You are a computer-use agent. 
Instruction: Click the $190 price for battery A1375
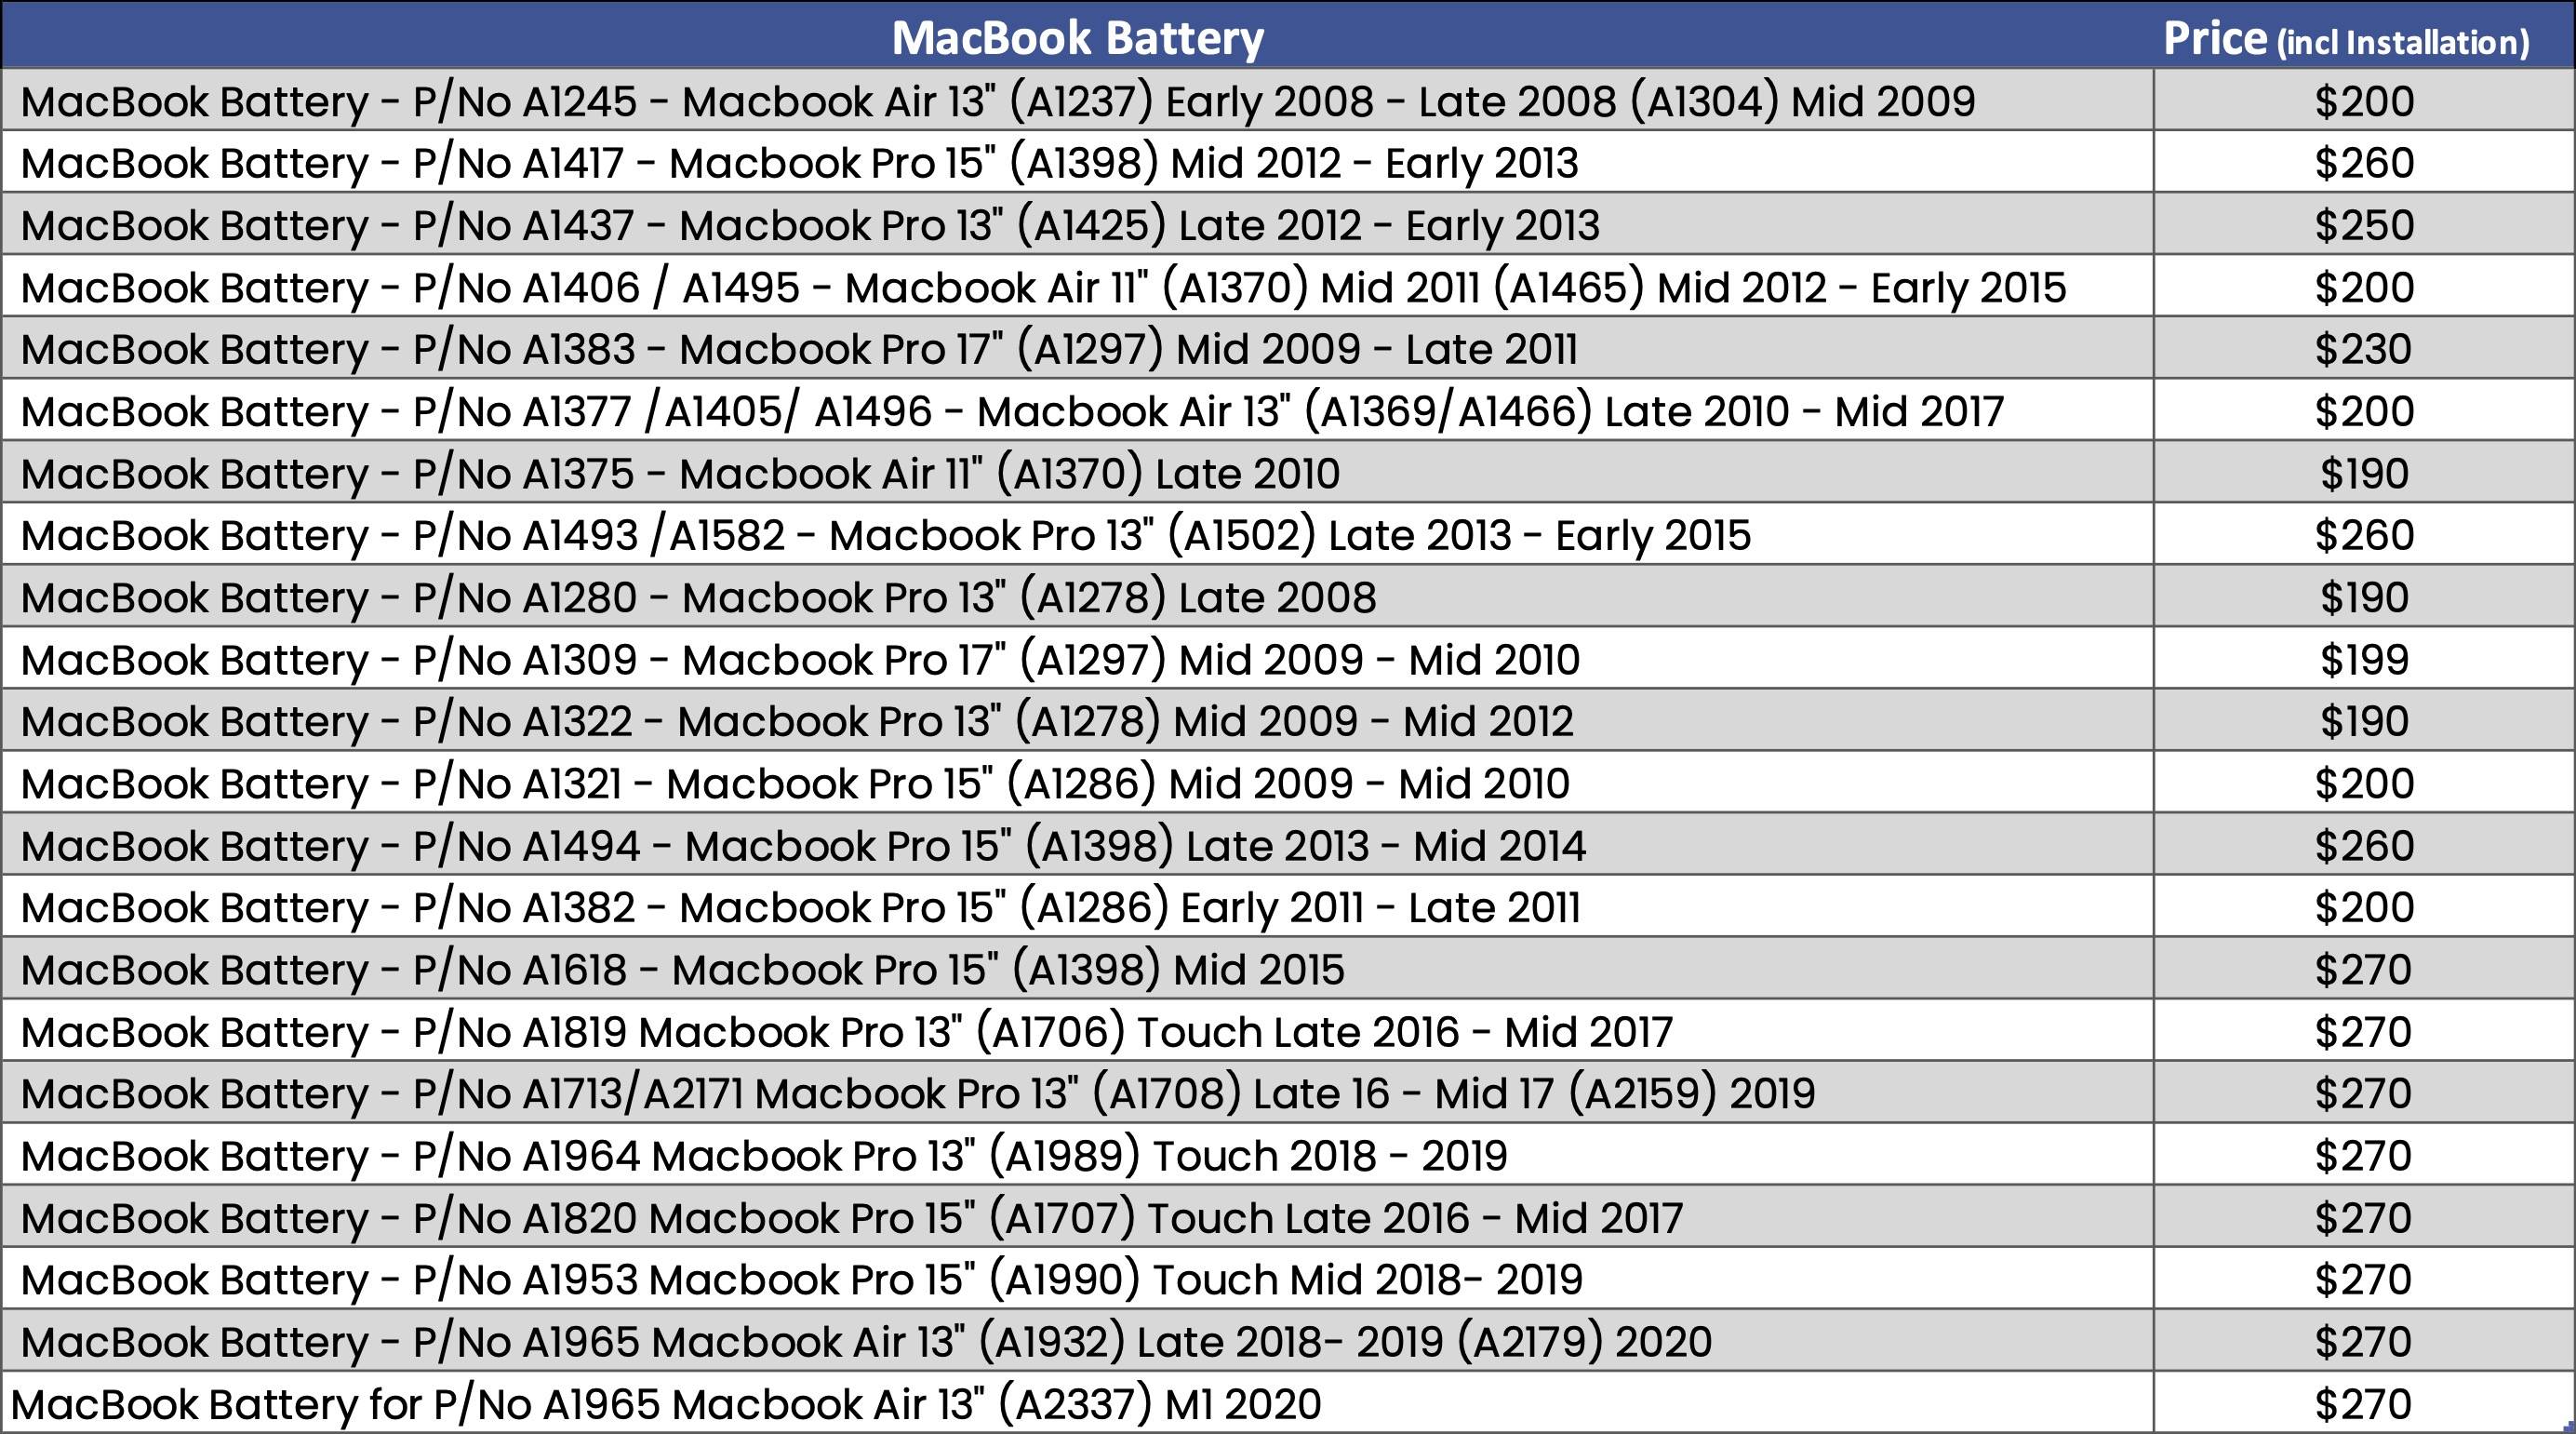(x=2364, y=474)
